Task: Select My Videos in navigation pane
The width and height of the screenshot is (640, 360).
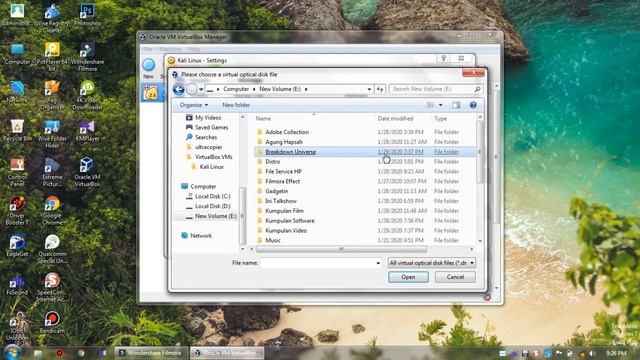Action: [x=203, y=118]
